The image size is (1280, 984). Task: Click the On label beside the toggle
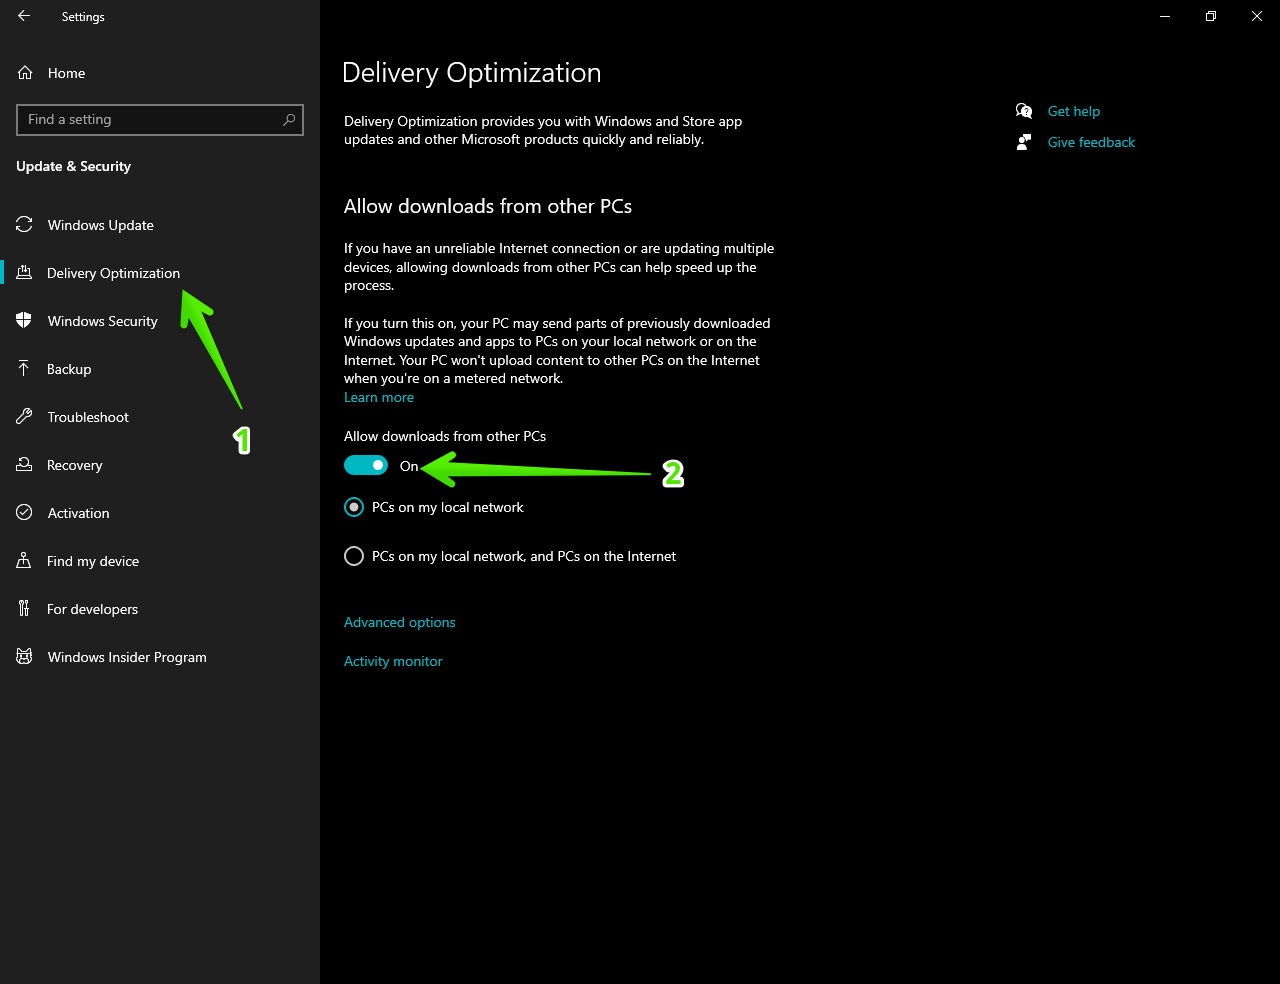click(409, 466)
